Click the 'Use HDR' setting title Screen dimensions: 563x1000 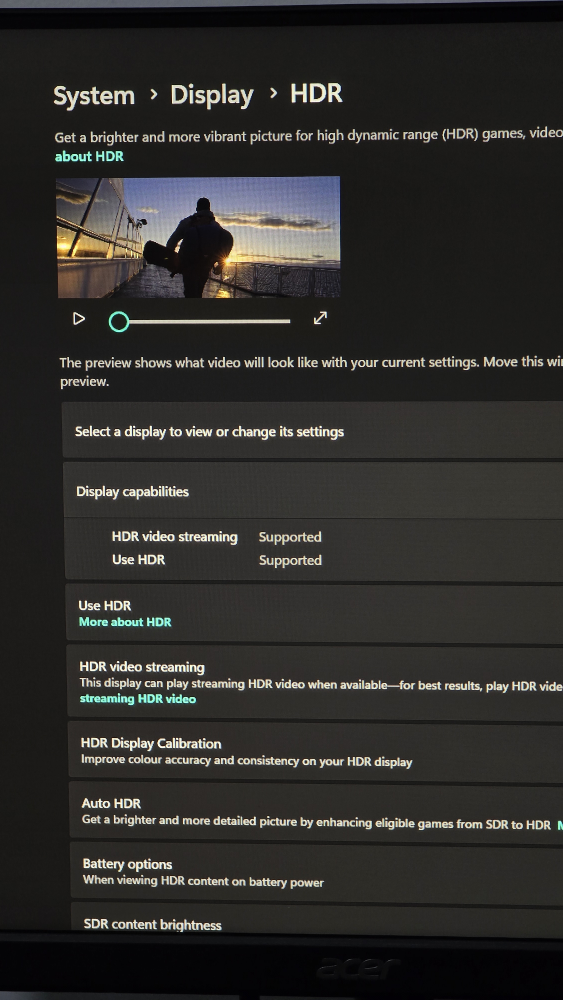[105, 605]
